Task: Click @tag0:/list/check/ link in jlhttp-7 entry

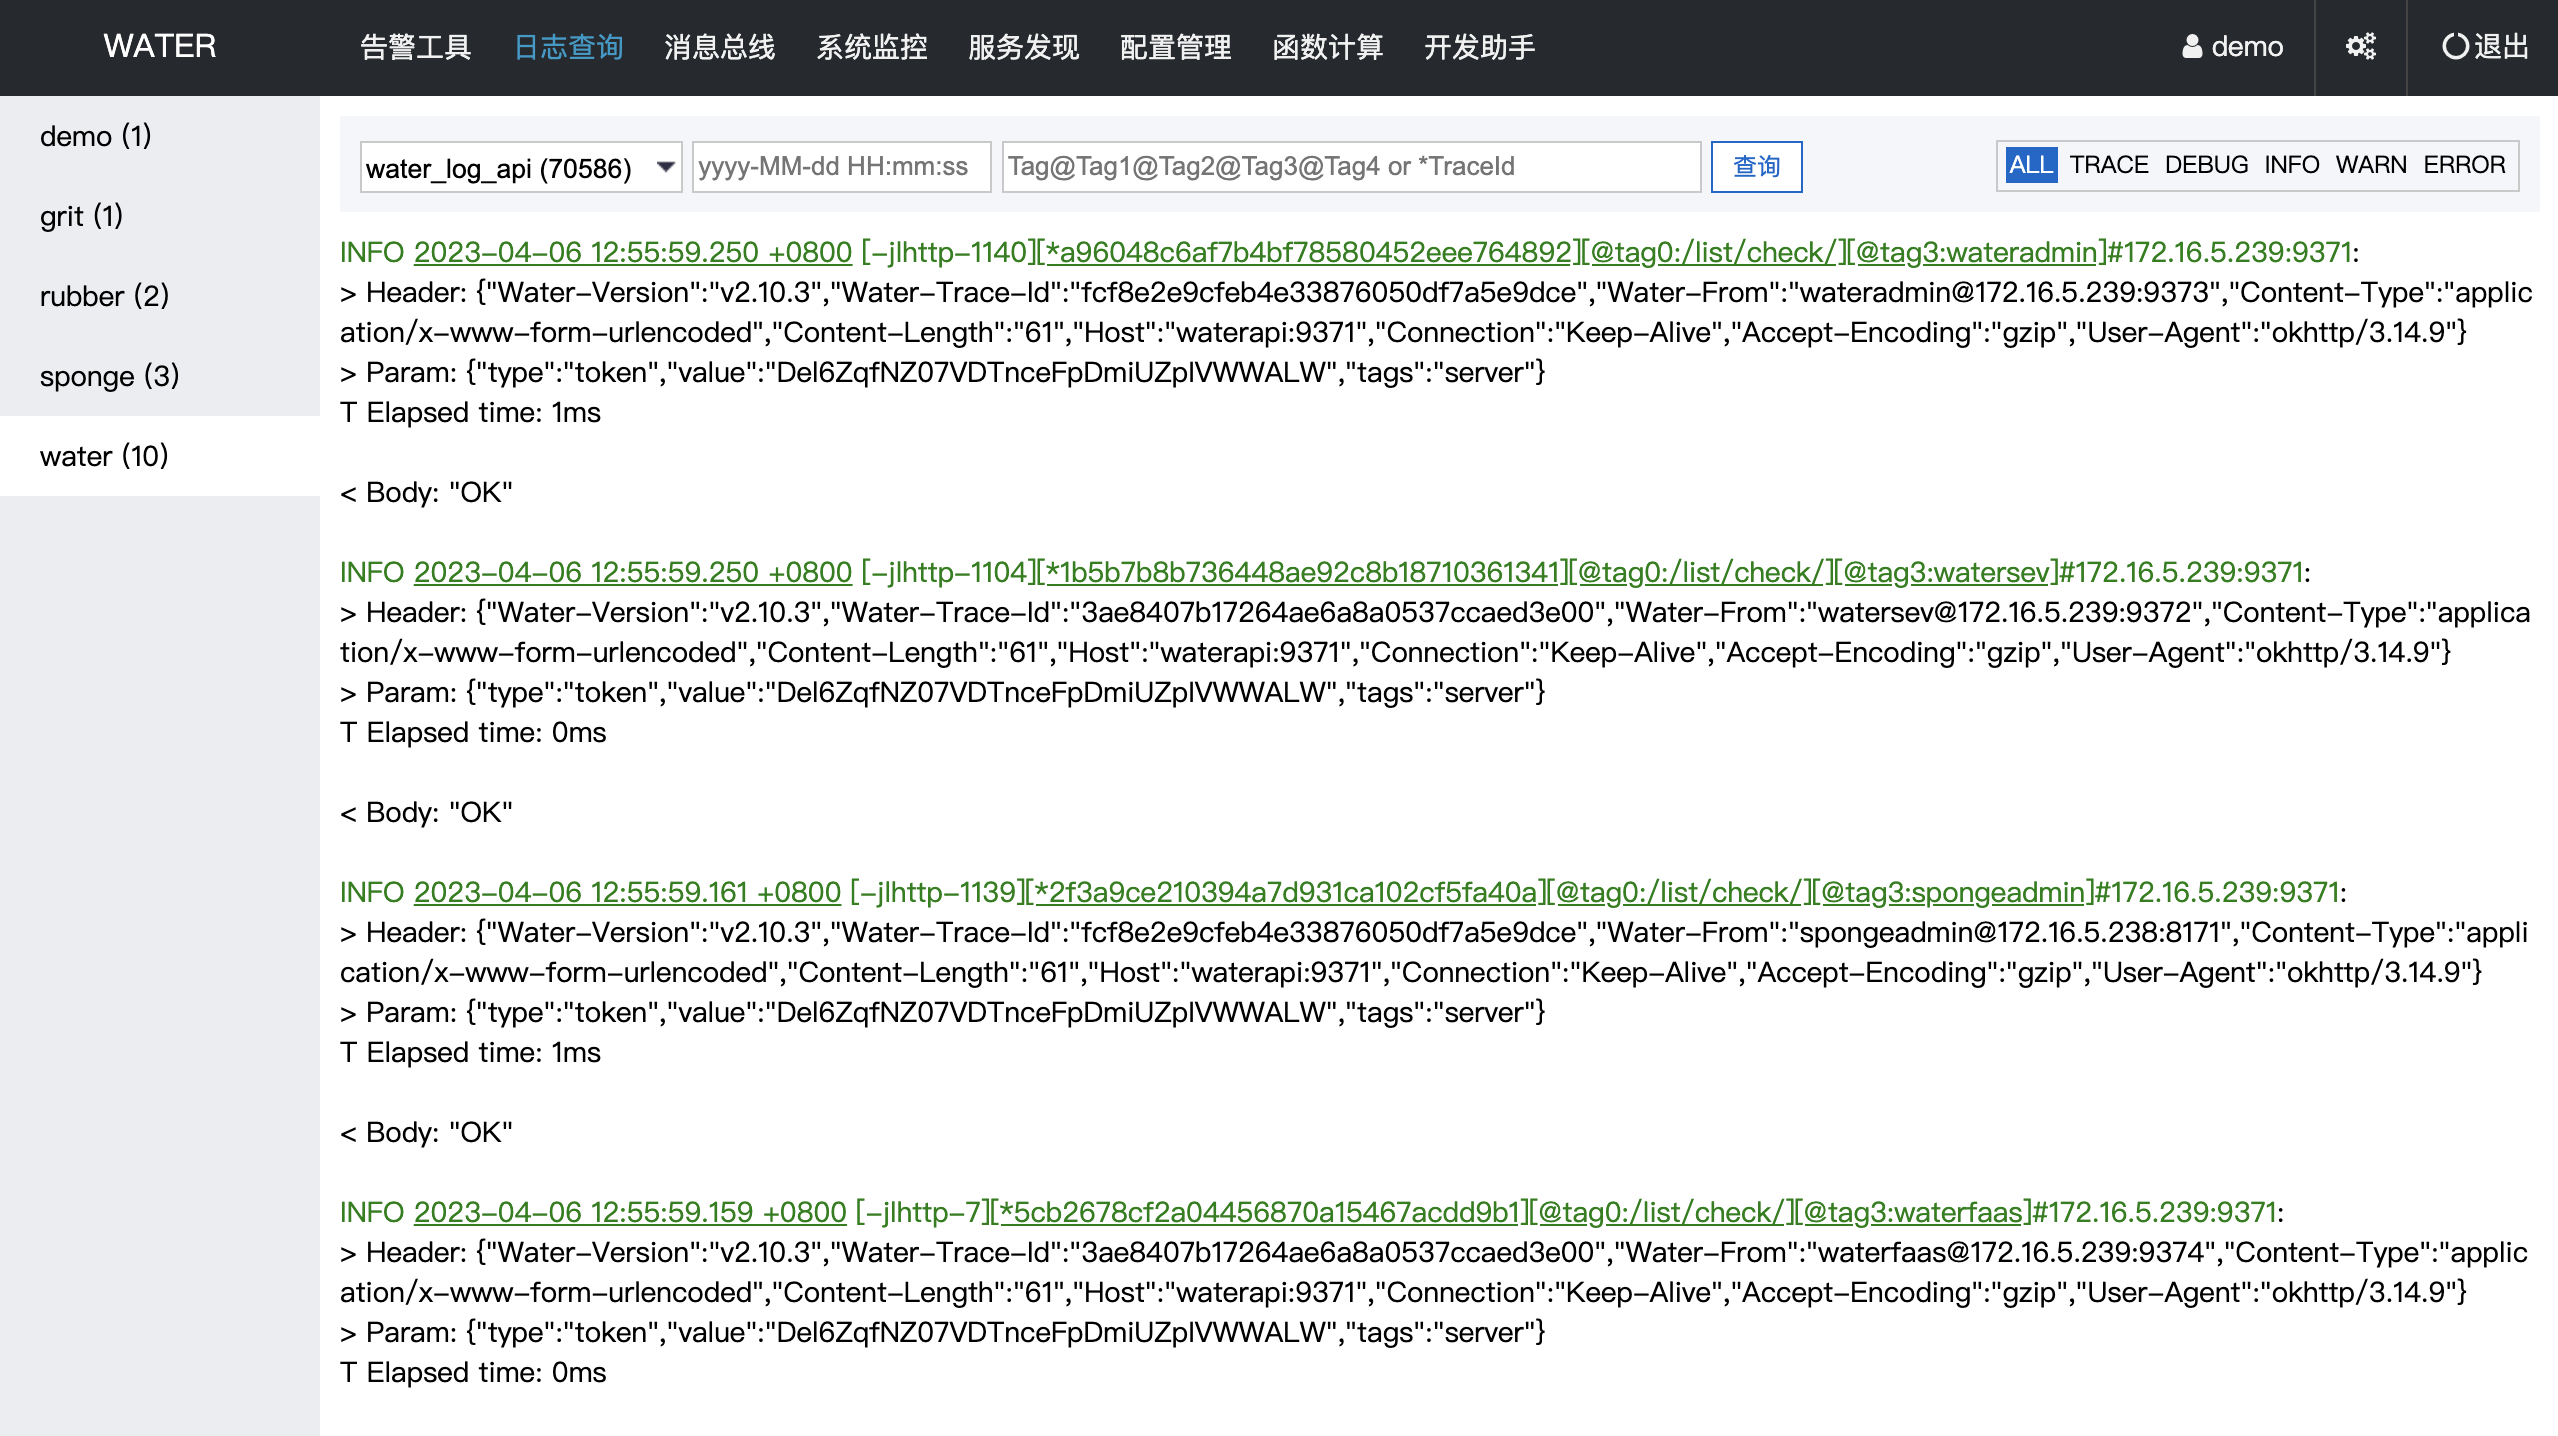Action: [1661, 1212]
